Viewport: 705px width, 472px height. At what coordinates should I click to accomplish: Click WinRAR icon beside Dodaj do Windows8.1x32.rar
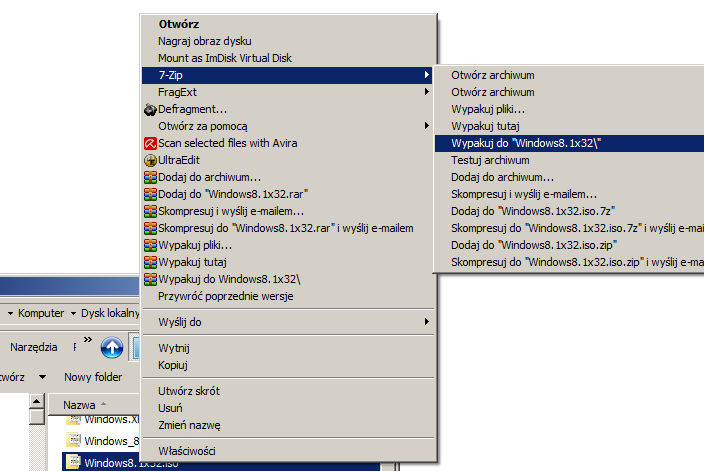pyautogui.click(x=150, y=195)
